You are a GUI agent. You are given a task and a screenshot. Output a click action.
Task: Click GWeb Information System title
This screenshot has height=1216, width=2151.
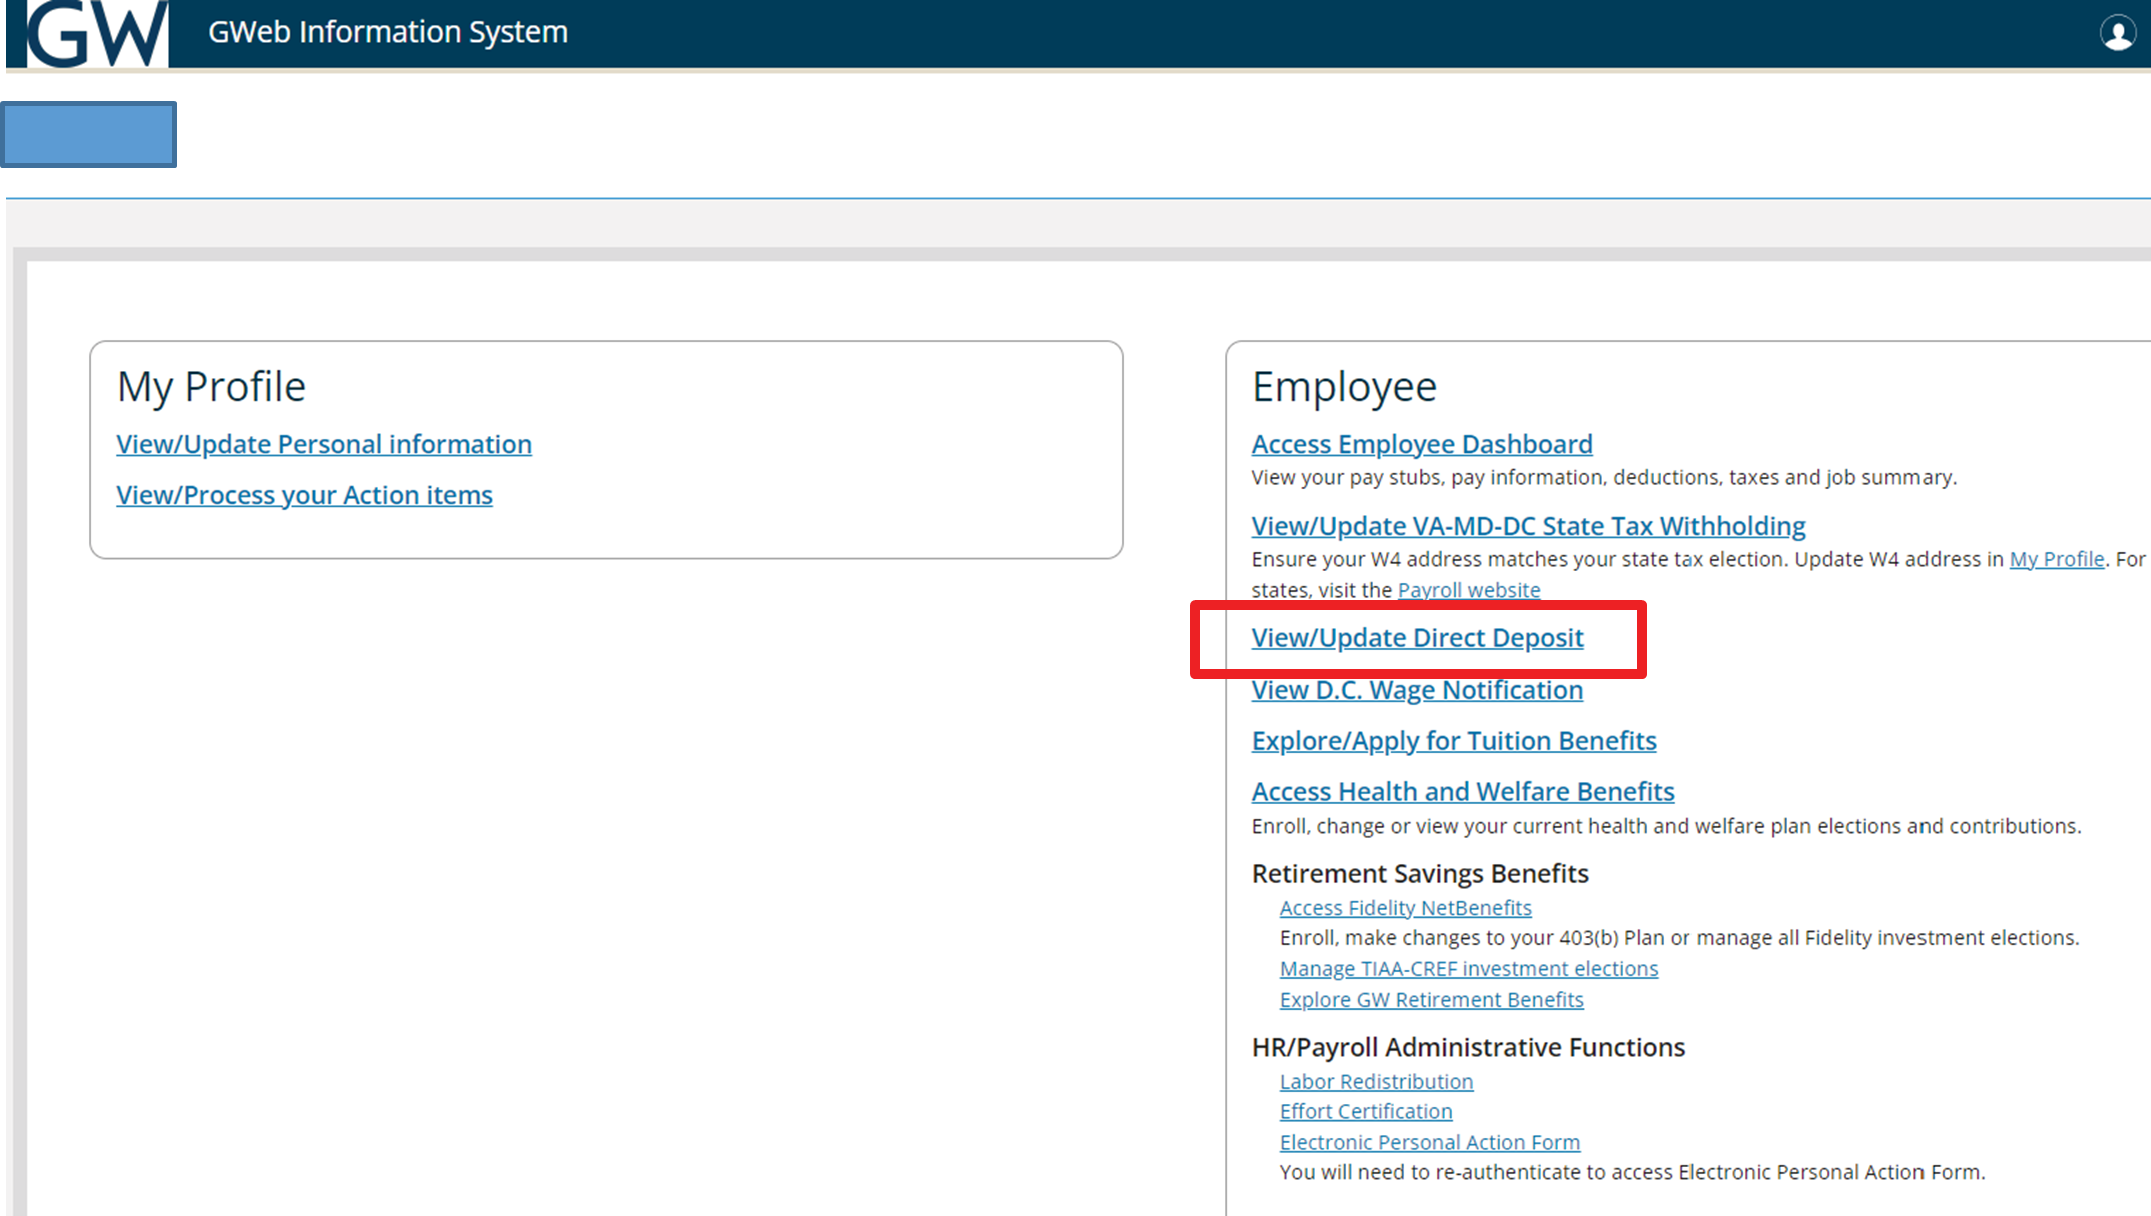(x=387, y=32)
